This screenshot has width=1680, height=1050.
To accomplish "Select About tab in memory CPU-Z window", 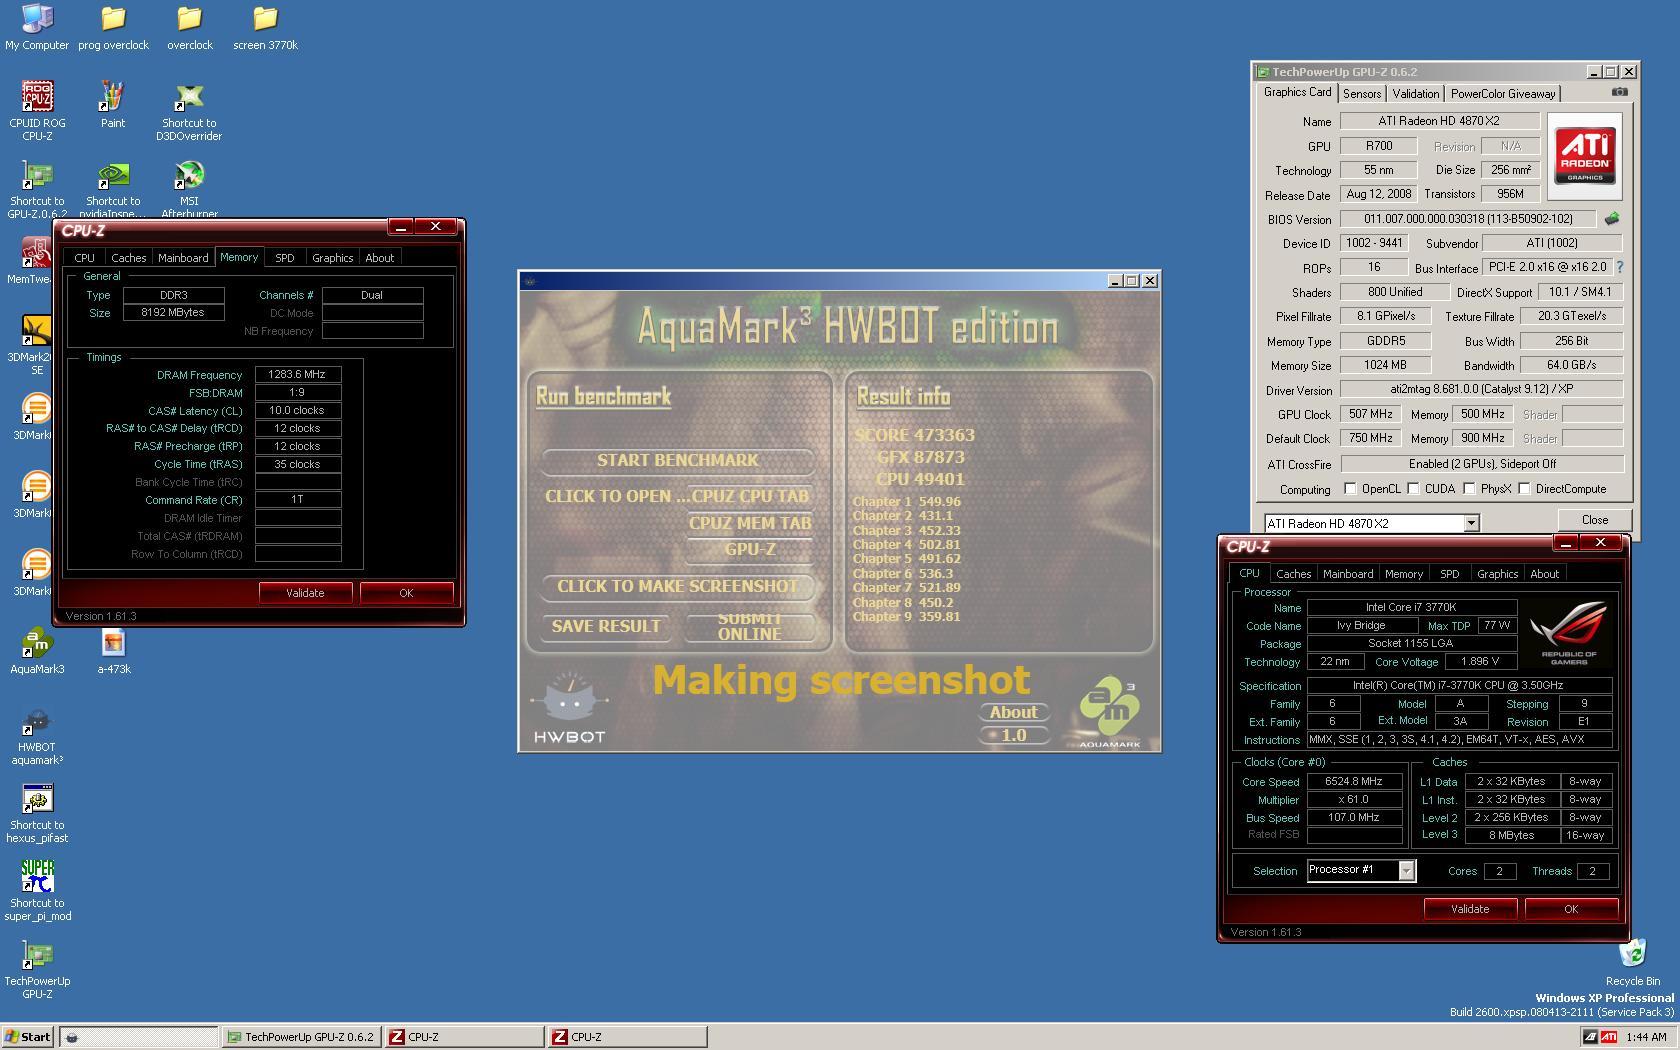I will 379,257.
